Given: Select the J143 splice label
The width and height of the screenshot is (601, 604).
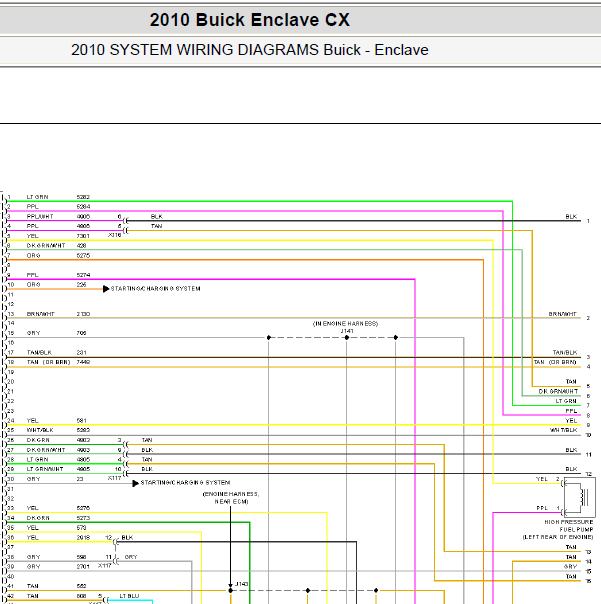Looking at the screenshot, I should pyautogui.click(x=242, y=584).
